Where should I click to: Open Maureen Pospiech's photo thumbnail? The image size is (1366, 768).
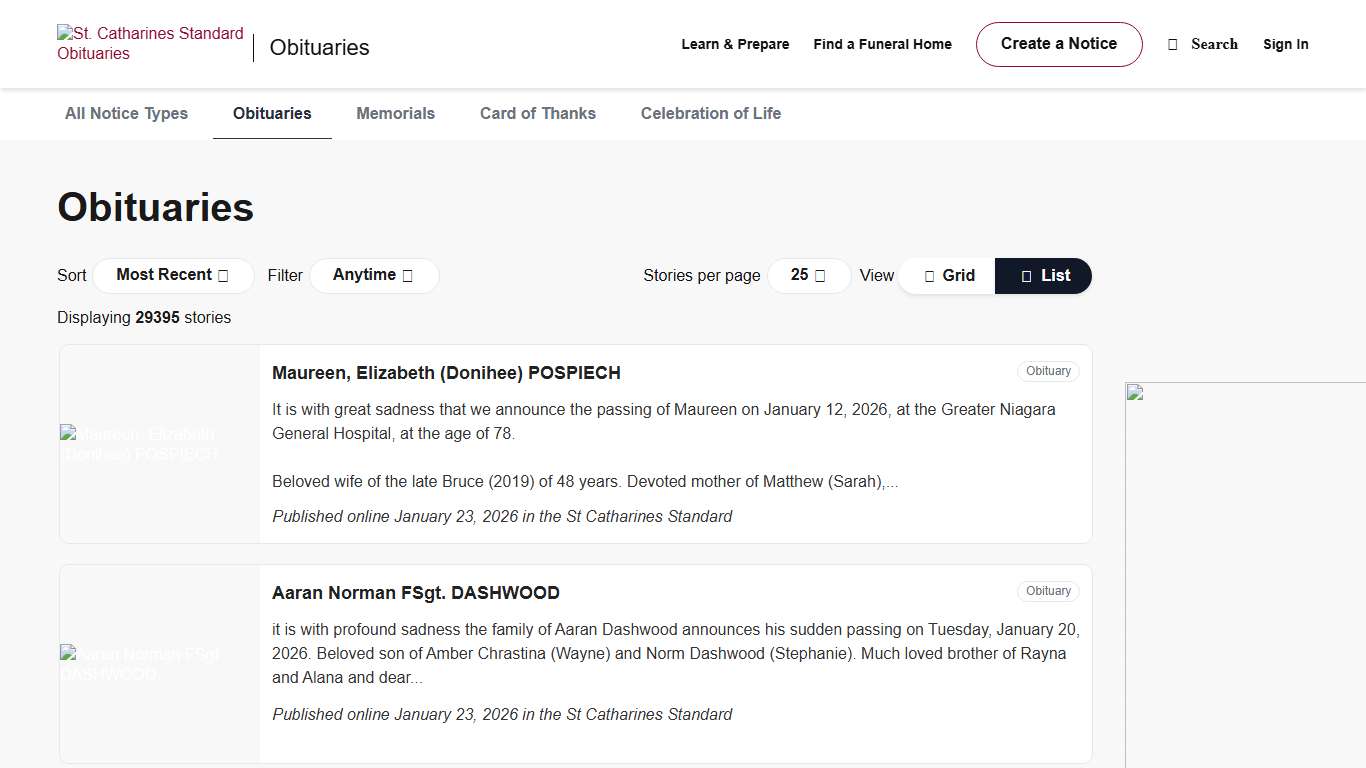(160, 444)
